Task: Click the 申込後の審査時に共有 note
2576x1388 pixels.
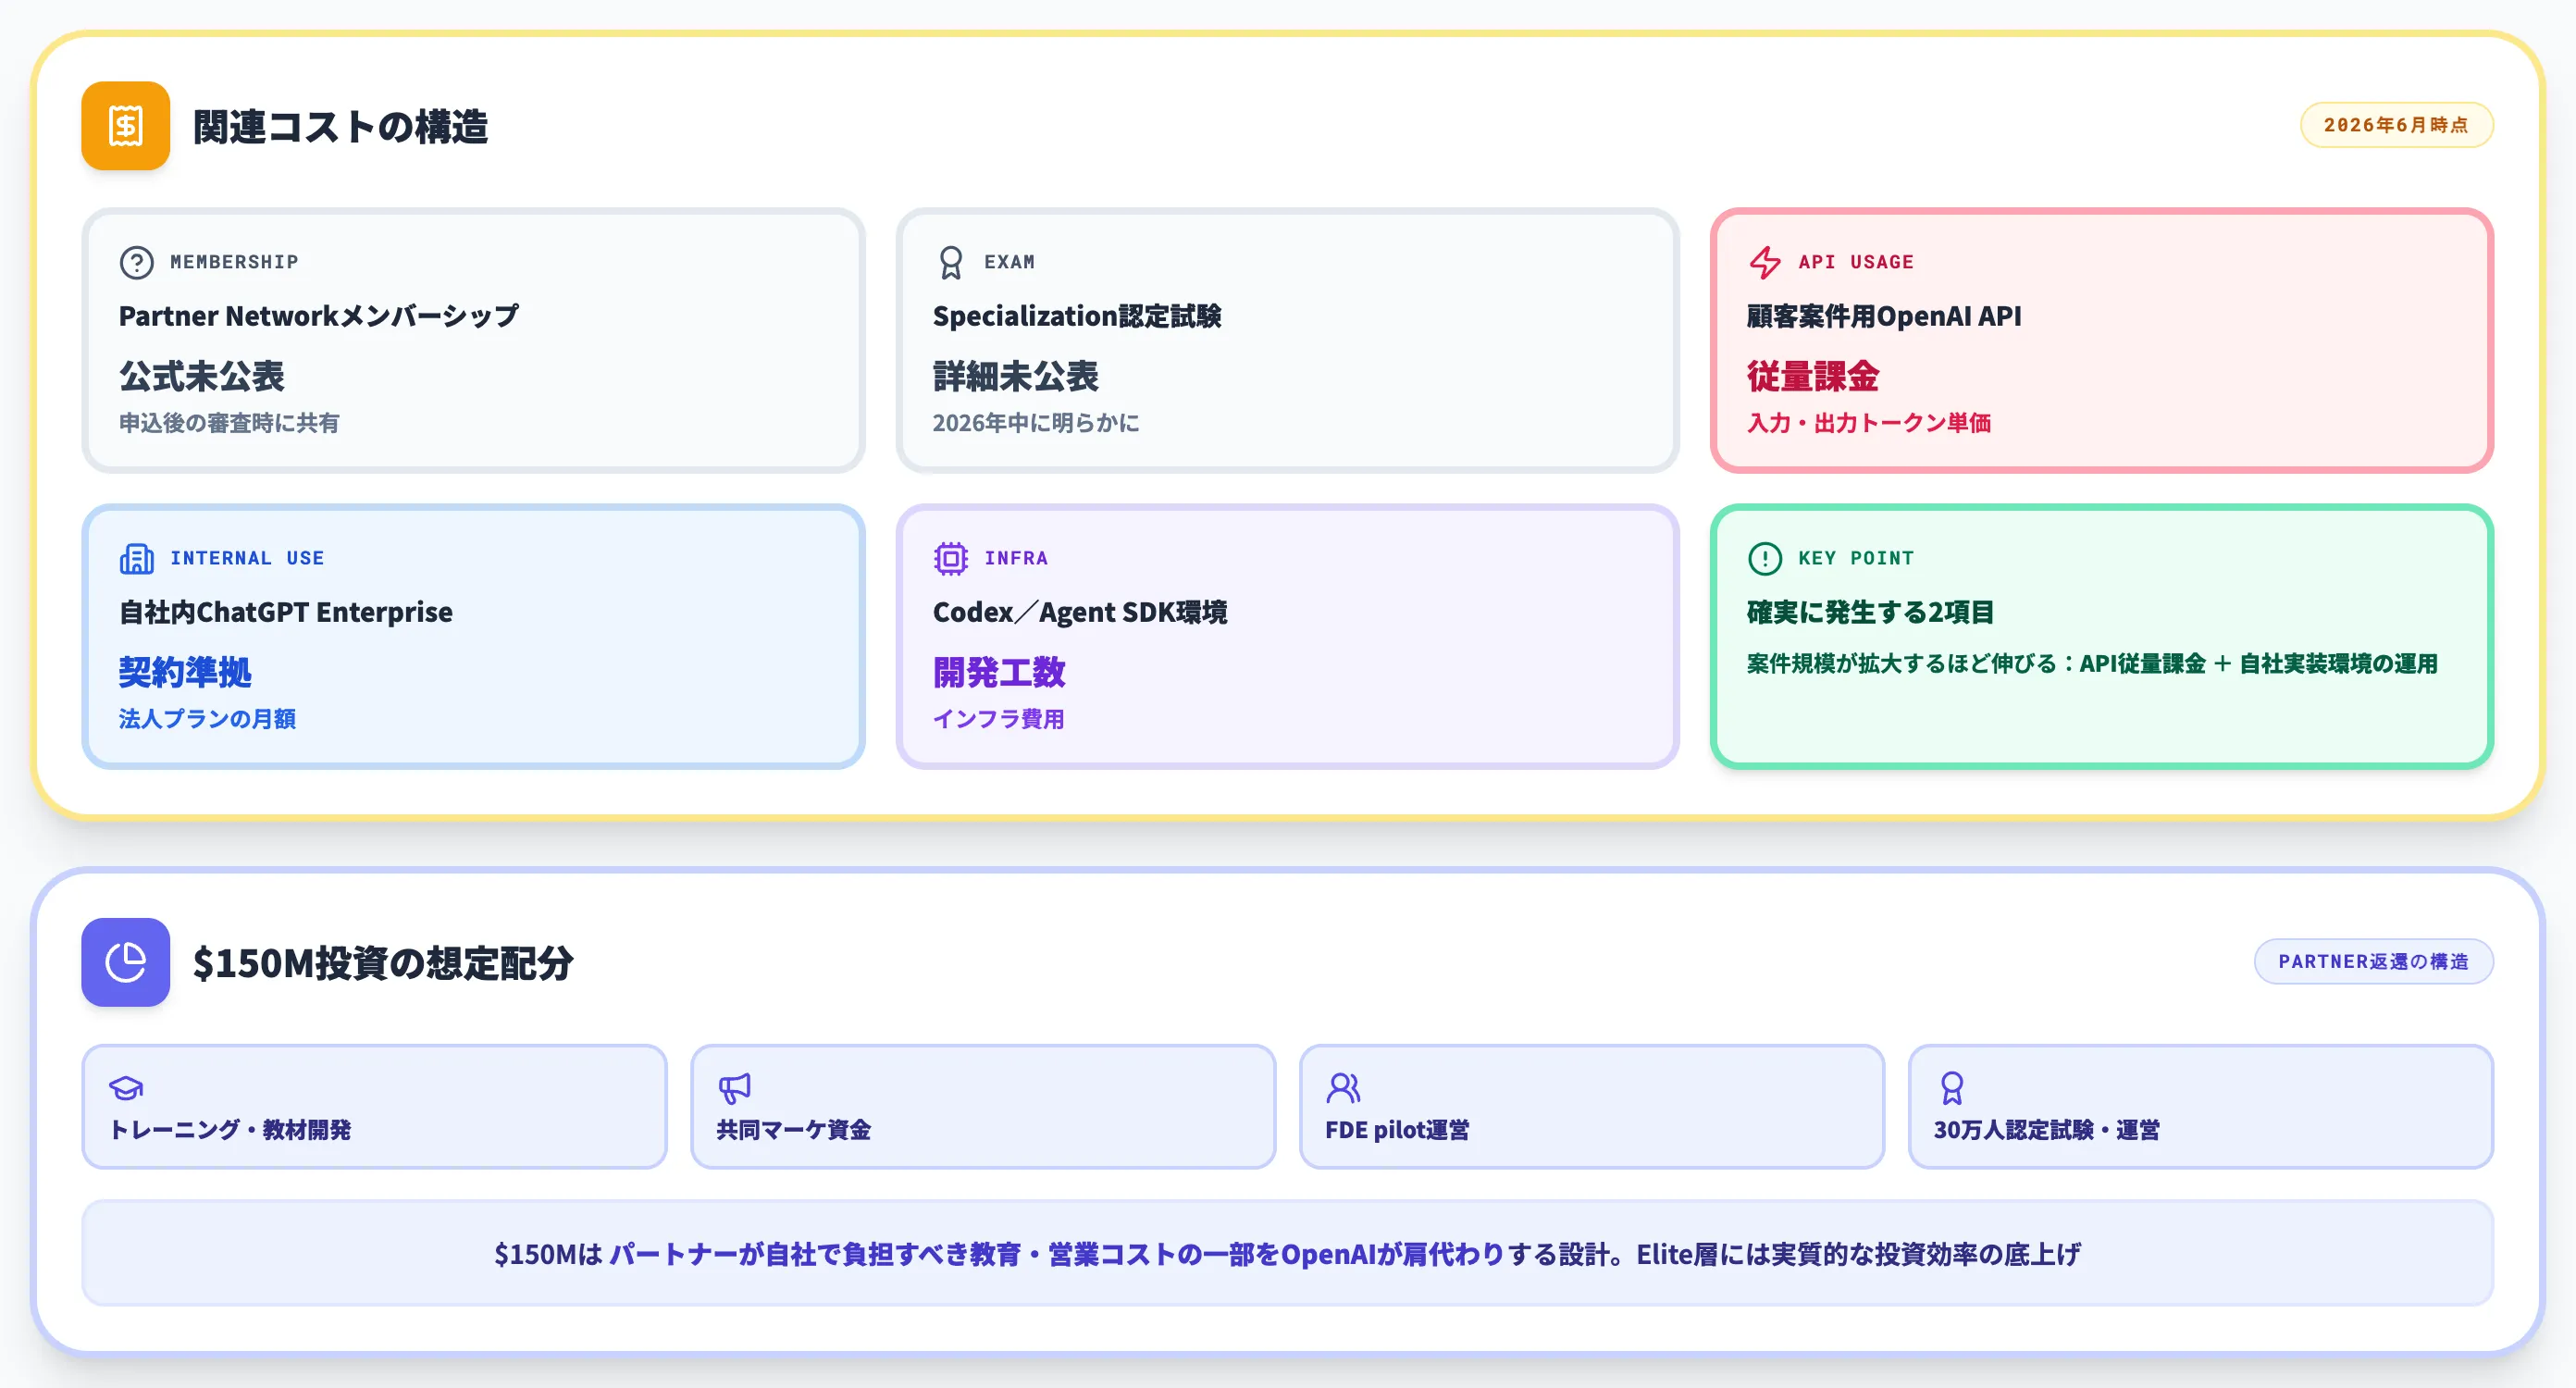Action: (x=229, y=423)
